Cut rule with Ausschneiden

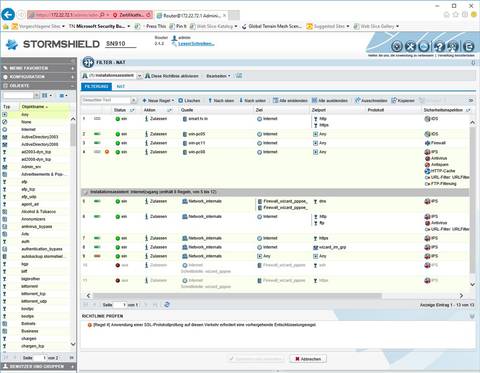point(371,100)
